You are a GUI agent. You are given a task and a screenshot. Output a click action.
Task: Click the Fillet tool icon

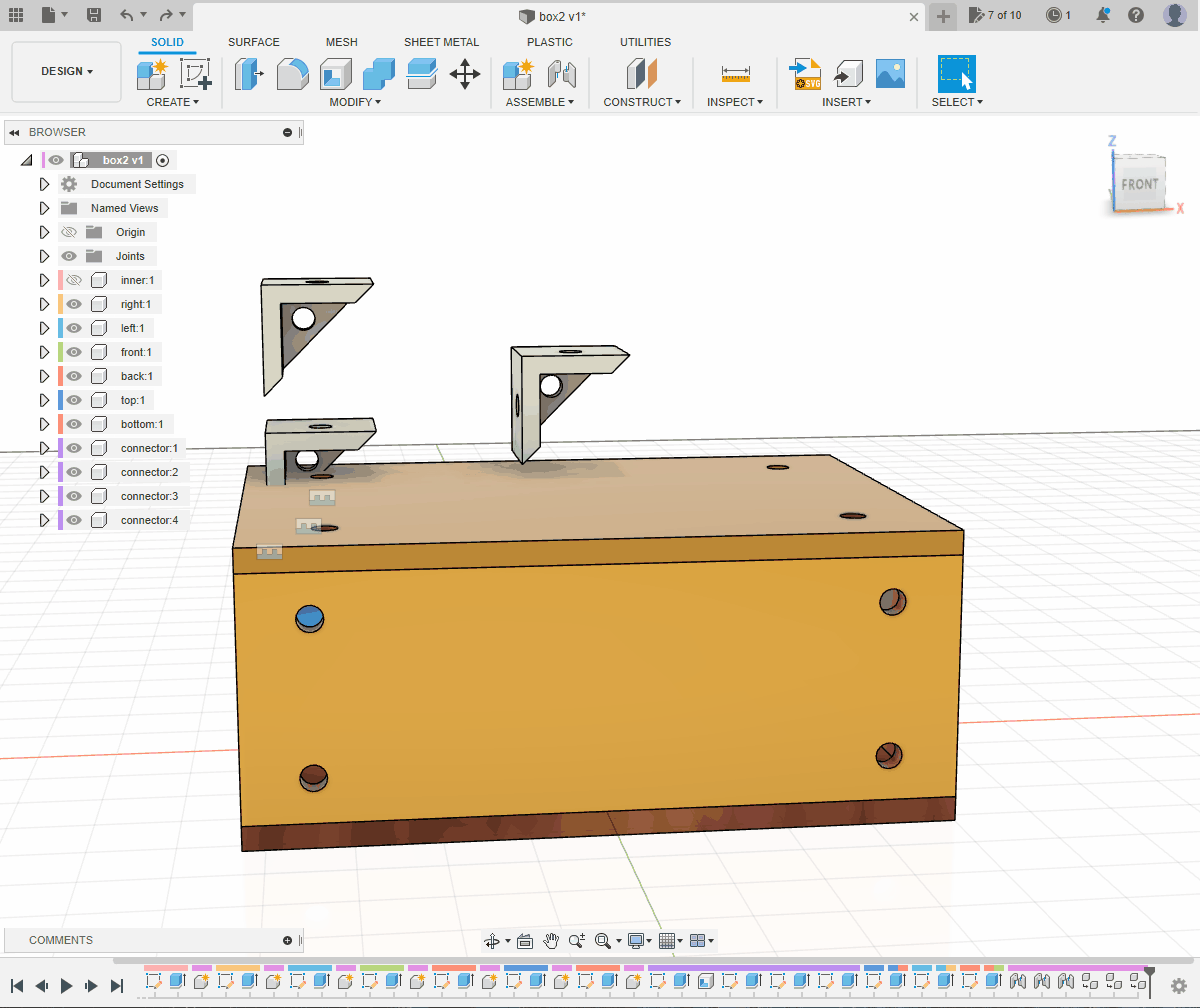coord(292,74)
